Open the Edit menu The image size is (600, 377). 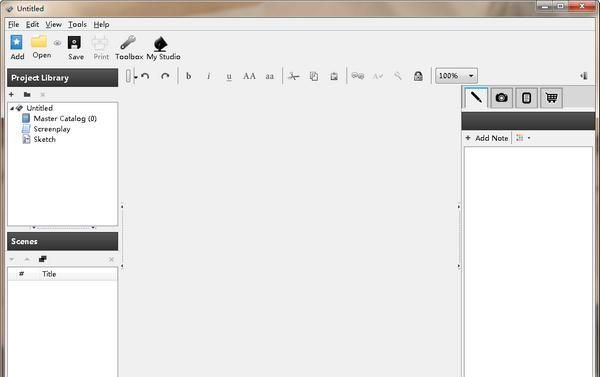click(32, 24)
